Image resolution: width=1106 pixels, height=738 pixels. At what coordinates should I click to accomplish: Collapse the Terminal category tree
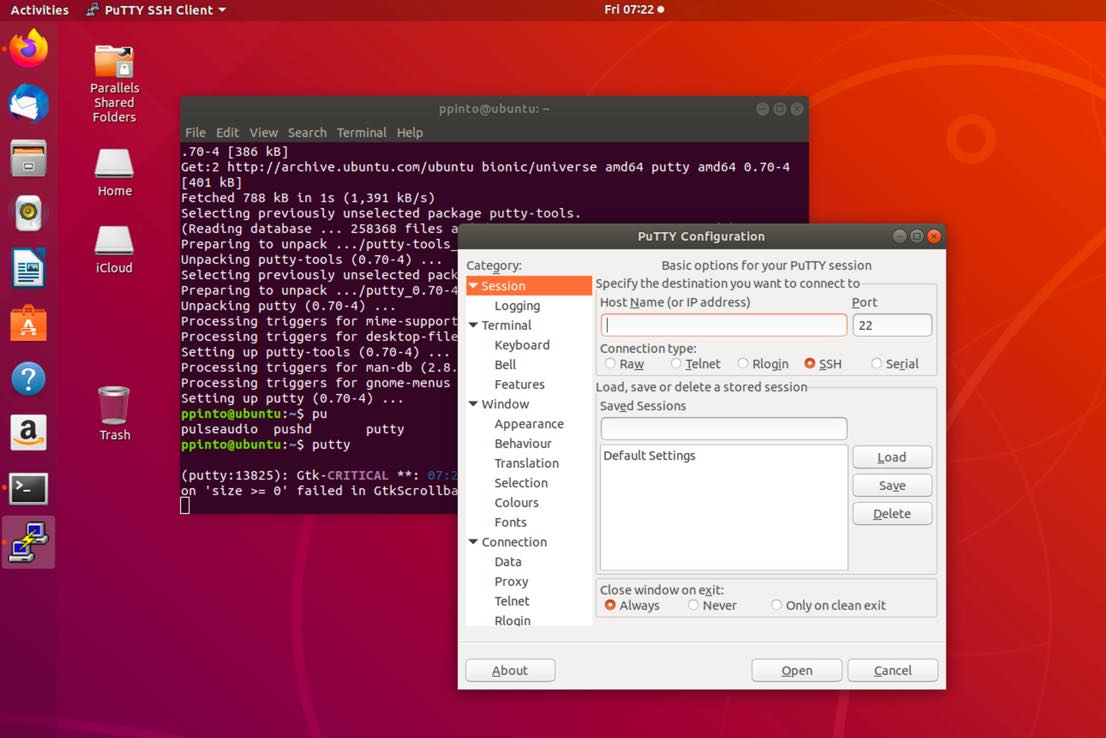tap(473, 325)
